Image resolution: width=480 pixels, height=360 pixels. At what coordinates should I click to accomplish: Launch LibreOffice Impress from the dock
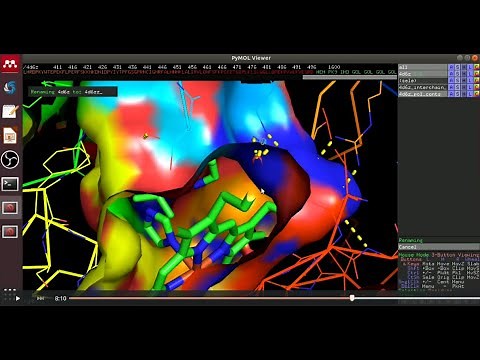(10, 136)
